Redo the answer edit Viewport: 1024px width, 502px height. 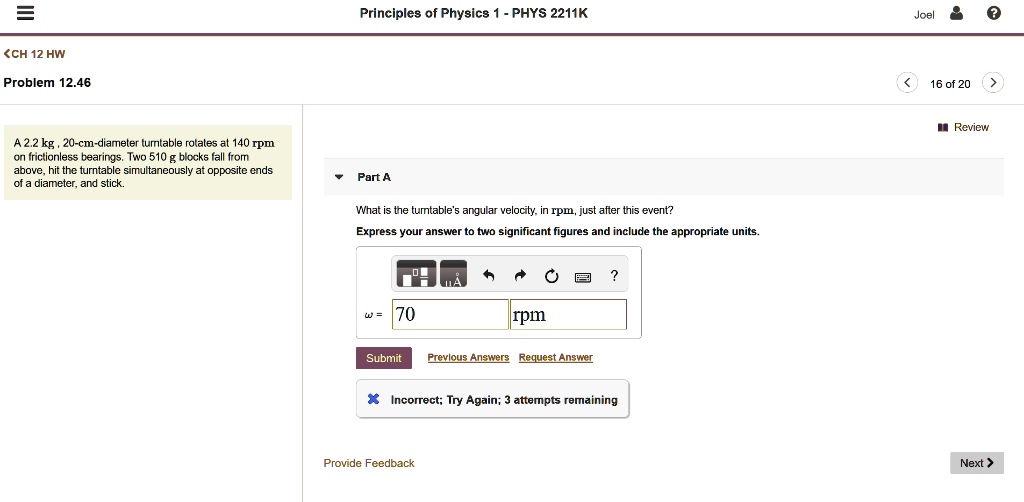[520, 276]
